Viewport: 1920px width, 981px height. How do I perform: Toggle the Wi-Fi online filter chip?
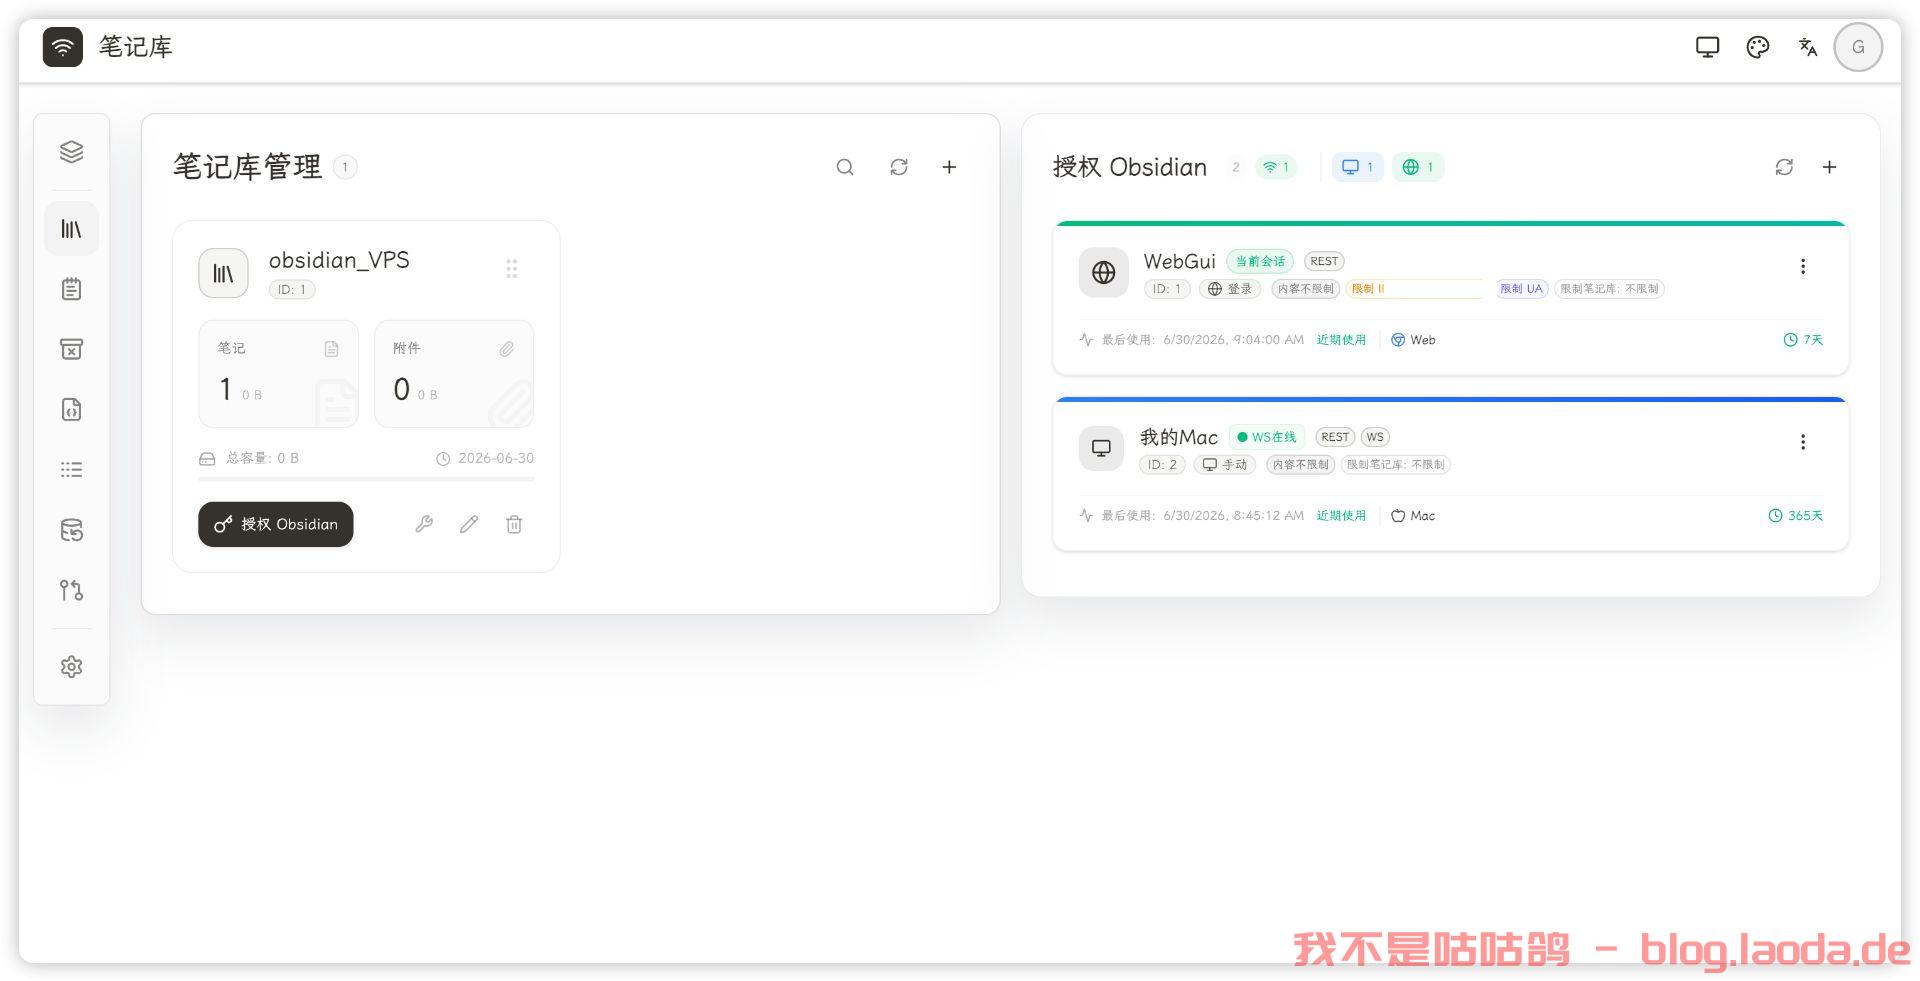tap(1276, 167)
